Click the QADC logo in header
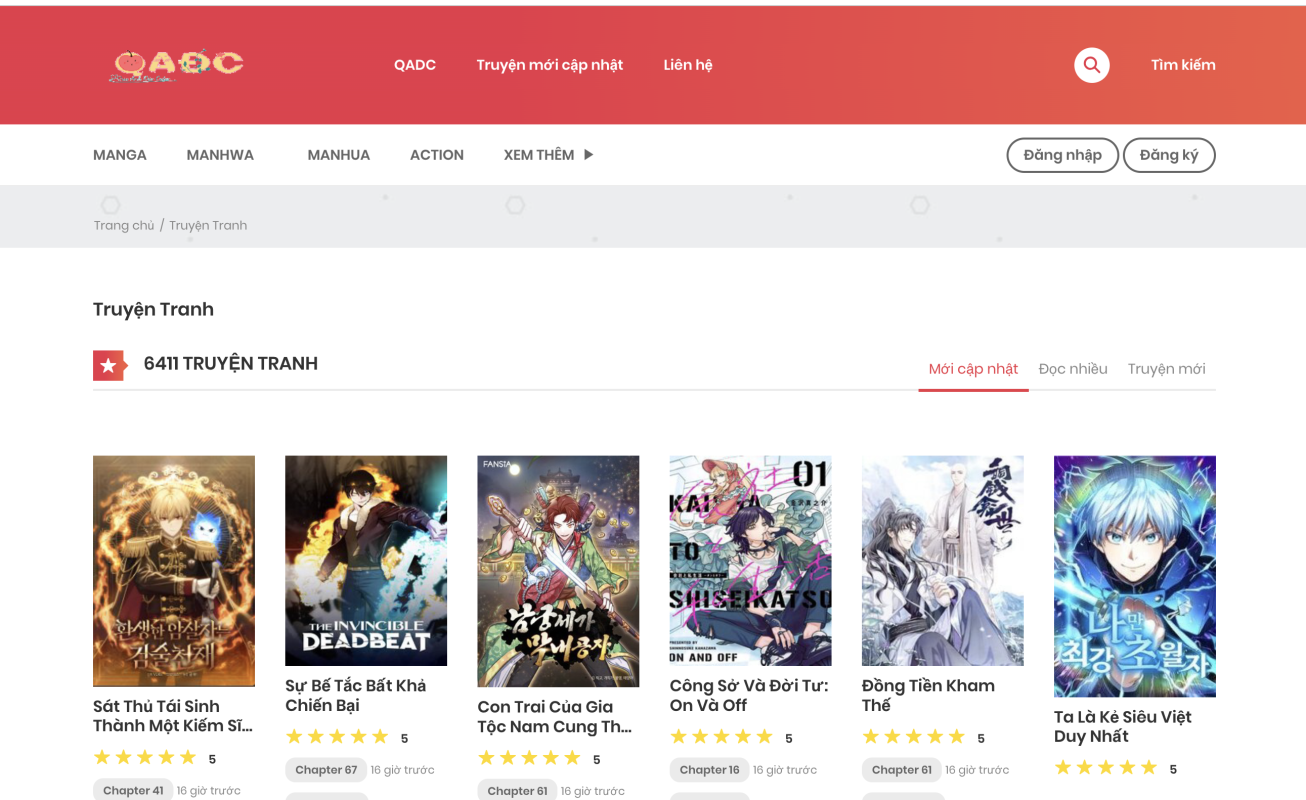The image size is (1306, 800). coord(176,65)
